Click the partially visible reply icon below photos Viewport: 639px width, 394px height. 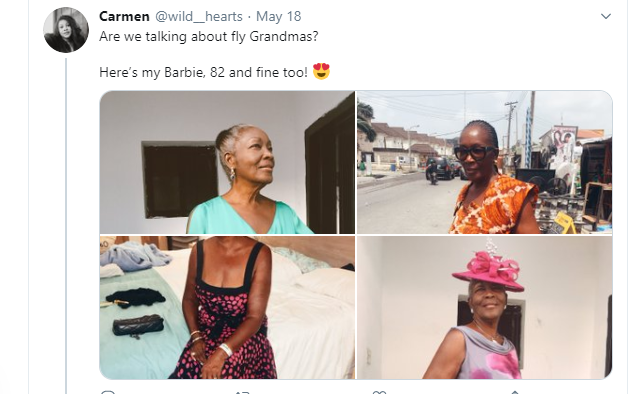pyautogui.click(x=108, y=392)
